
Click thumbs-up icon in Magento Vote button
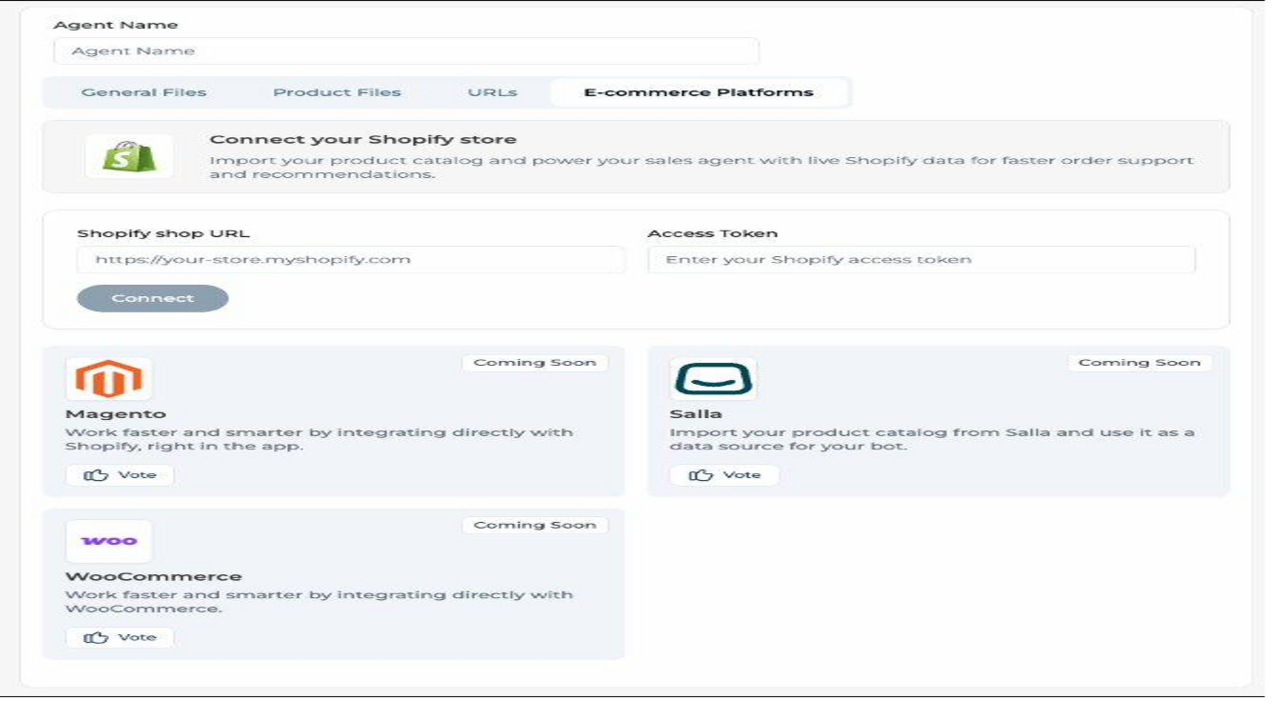pos(96,475)
